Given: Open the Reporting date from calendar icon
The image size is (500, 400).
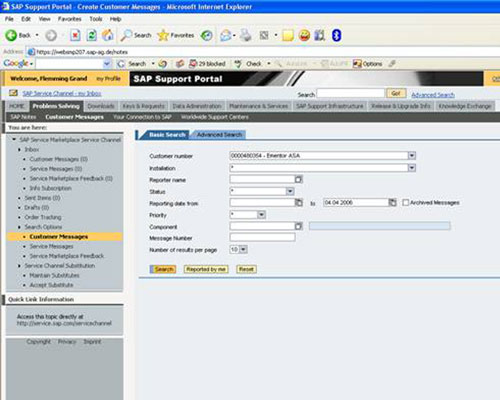Looking at the screenshot, I should [x=299, y=202].
